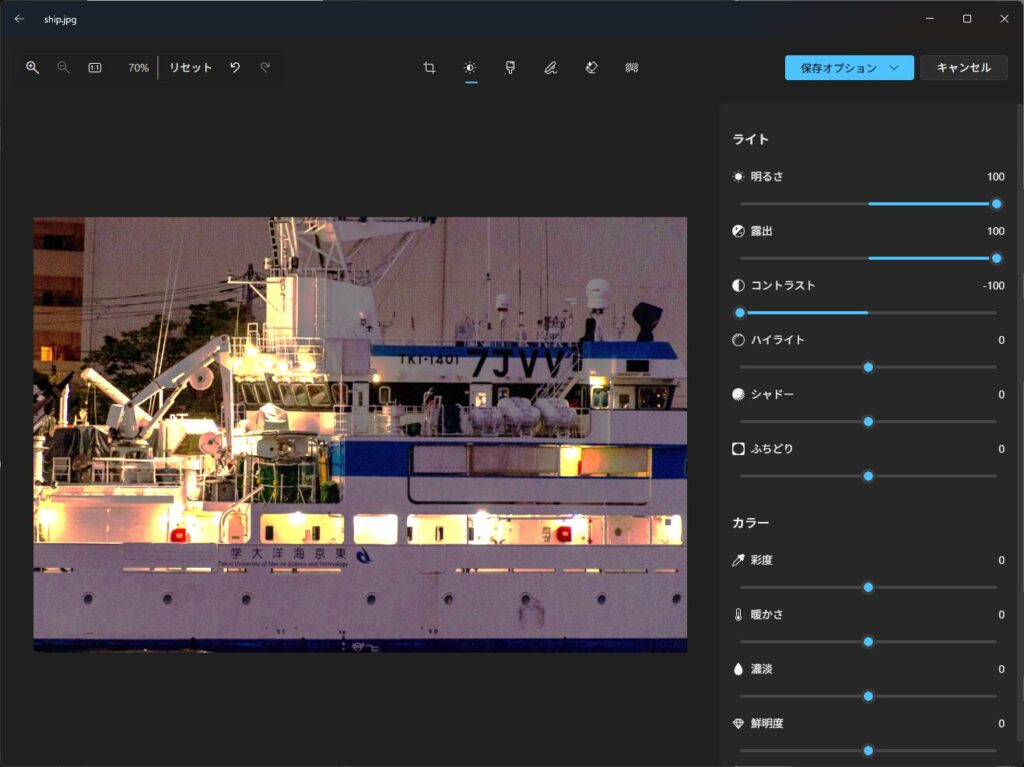
Task: Click the 鮮明度 slider handle
Action: [868, 751]
